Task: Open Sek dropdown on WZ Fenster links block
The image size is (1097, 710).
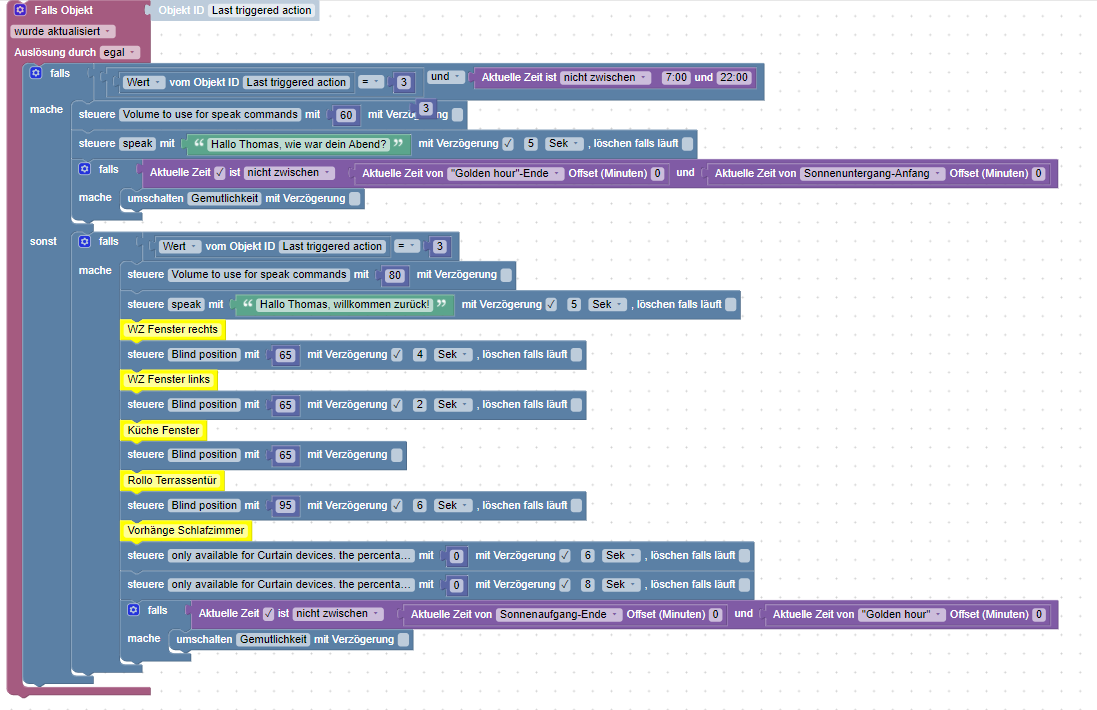Action: (x=453, y=404)
